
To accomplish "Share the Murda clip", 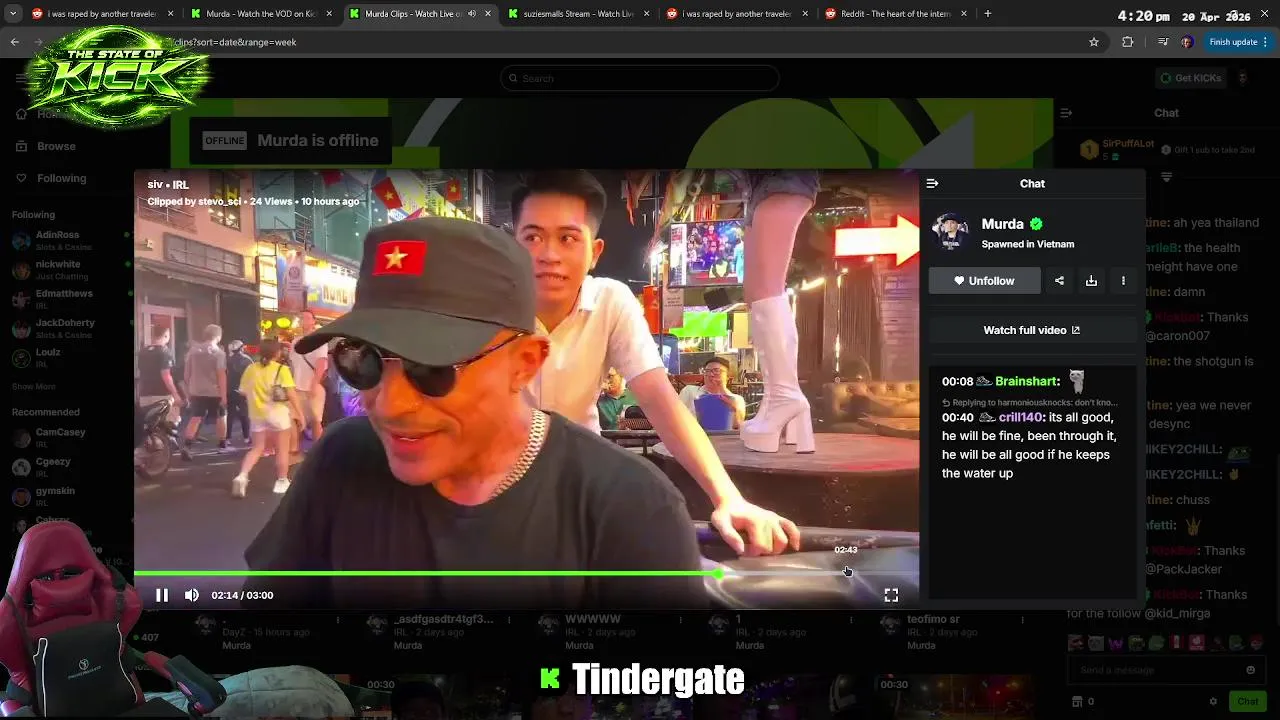I will pos(1059,281).
